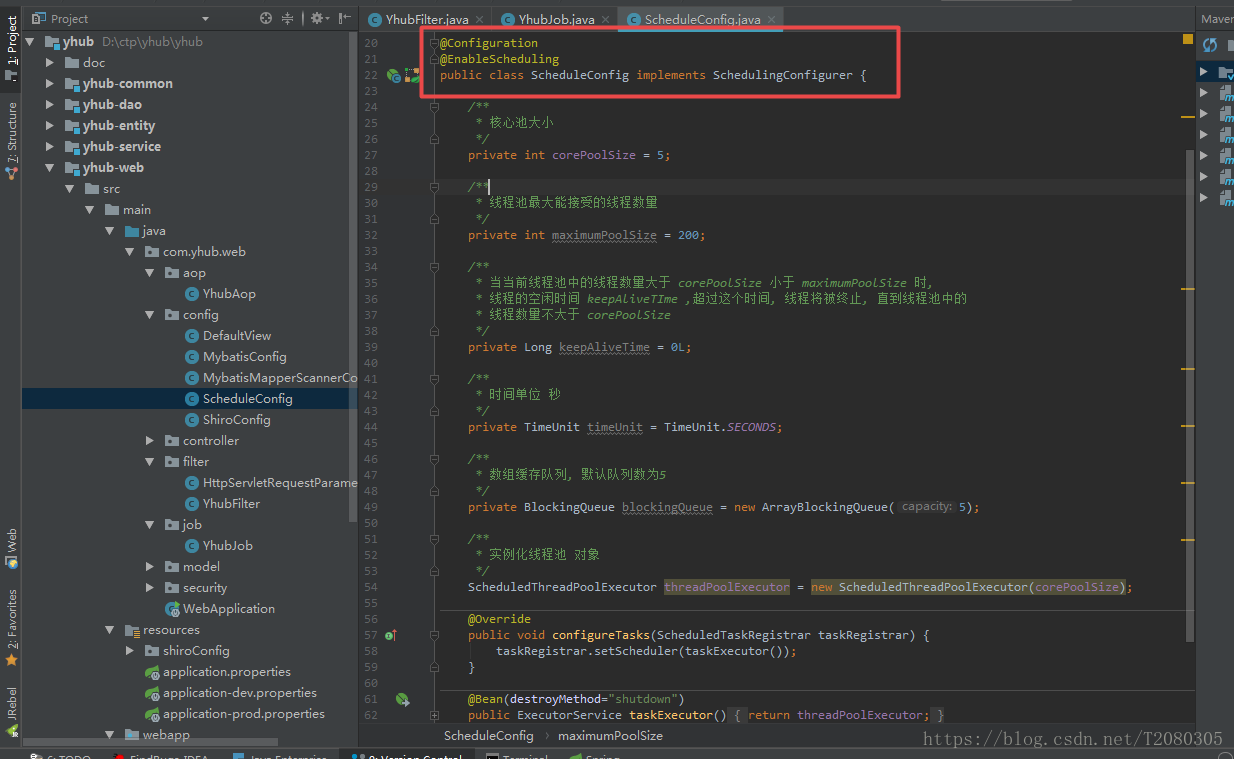
Task: Click the Maven refresh/reimport icon
Action: (1210, 44)
